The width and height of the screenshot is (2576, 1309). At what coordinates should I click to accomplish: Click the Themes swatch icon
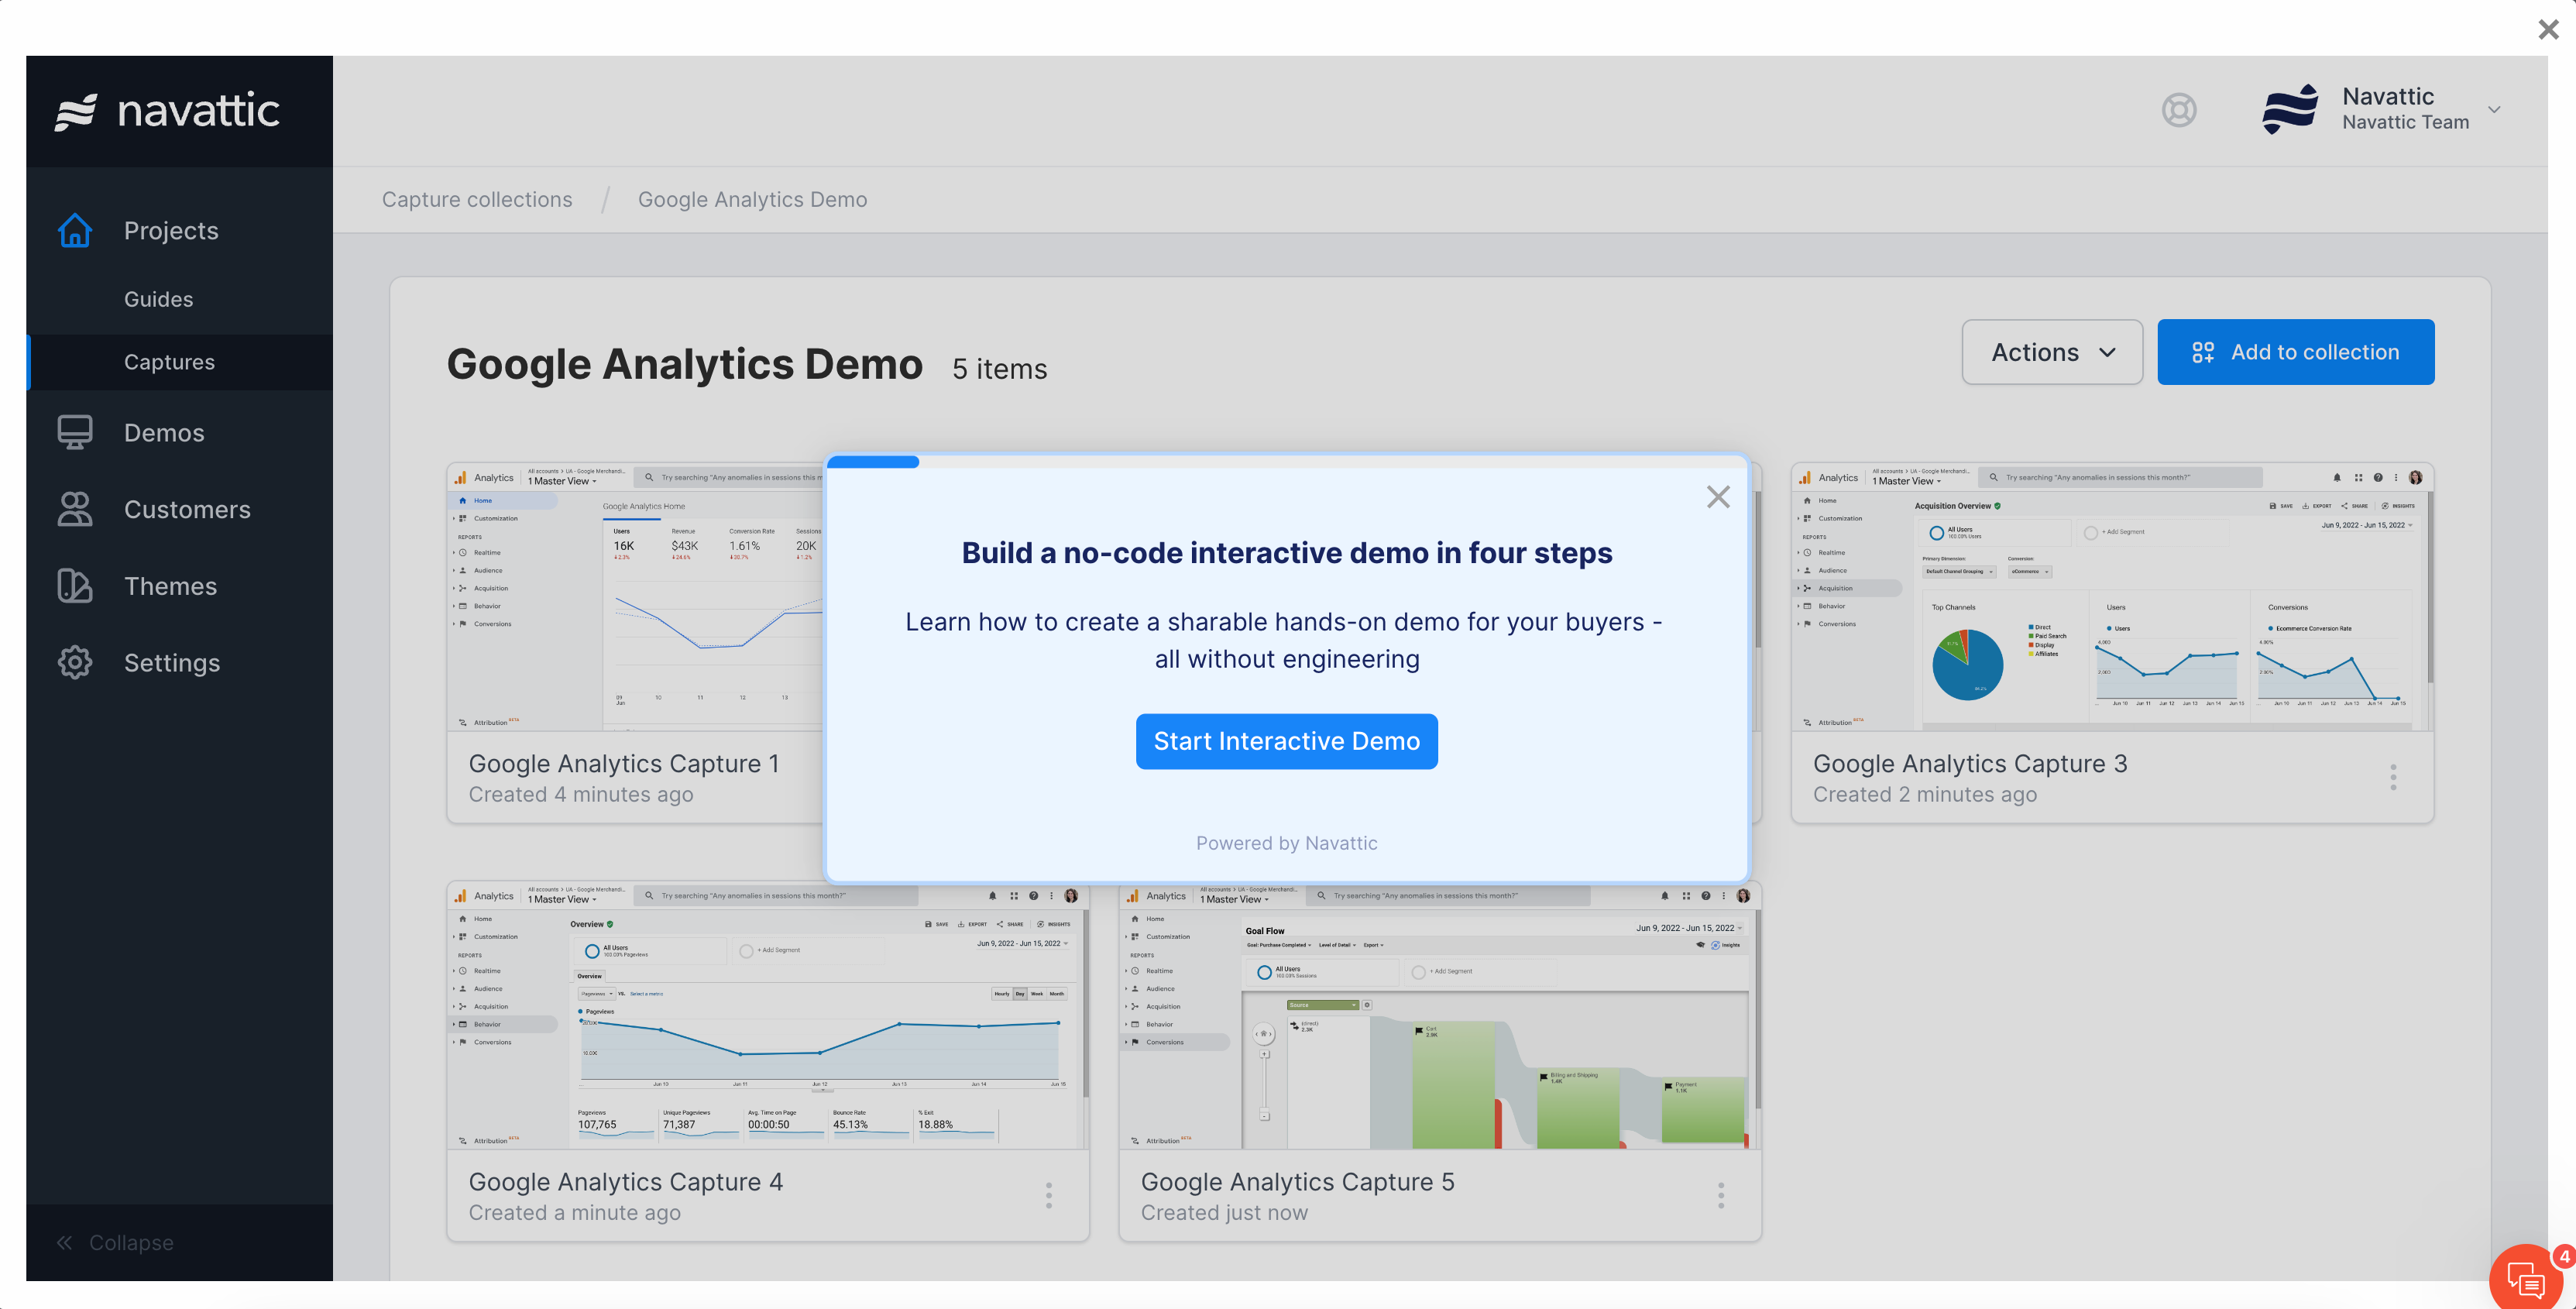(75, 586)
